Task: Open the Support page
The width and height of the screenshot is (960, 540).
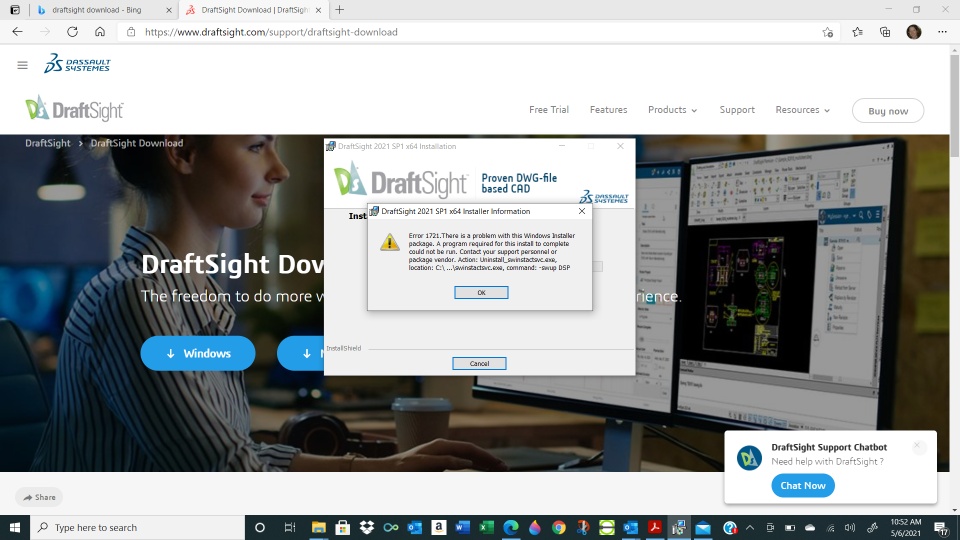Action: coord(737,110)
